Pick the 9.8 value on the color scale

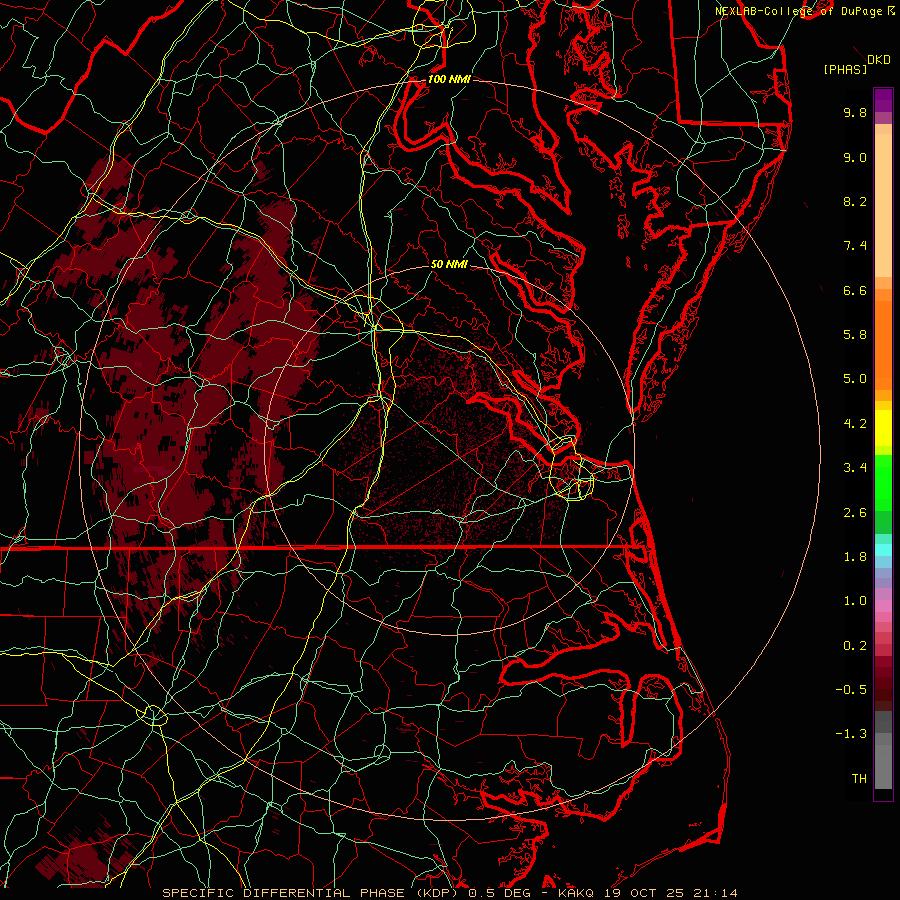click(x=855, y=112)
